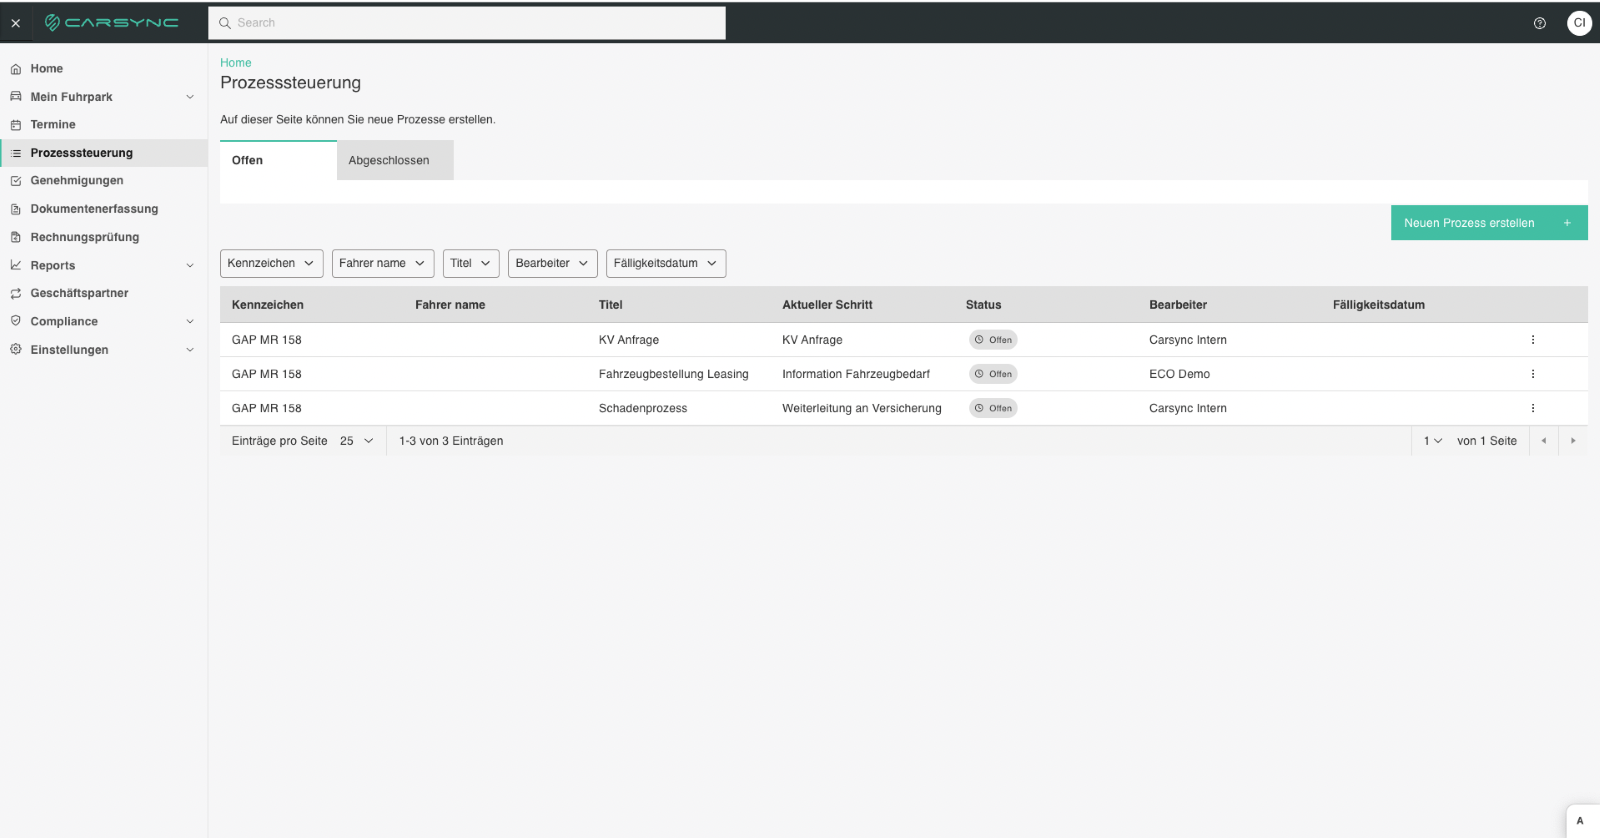1600x838 pixels.
Task: Click Offen status badge in Fahrzeugbestellung Leasing row
Action: [x=993, y=374]
